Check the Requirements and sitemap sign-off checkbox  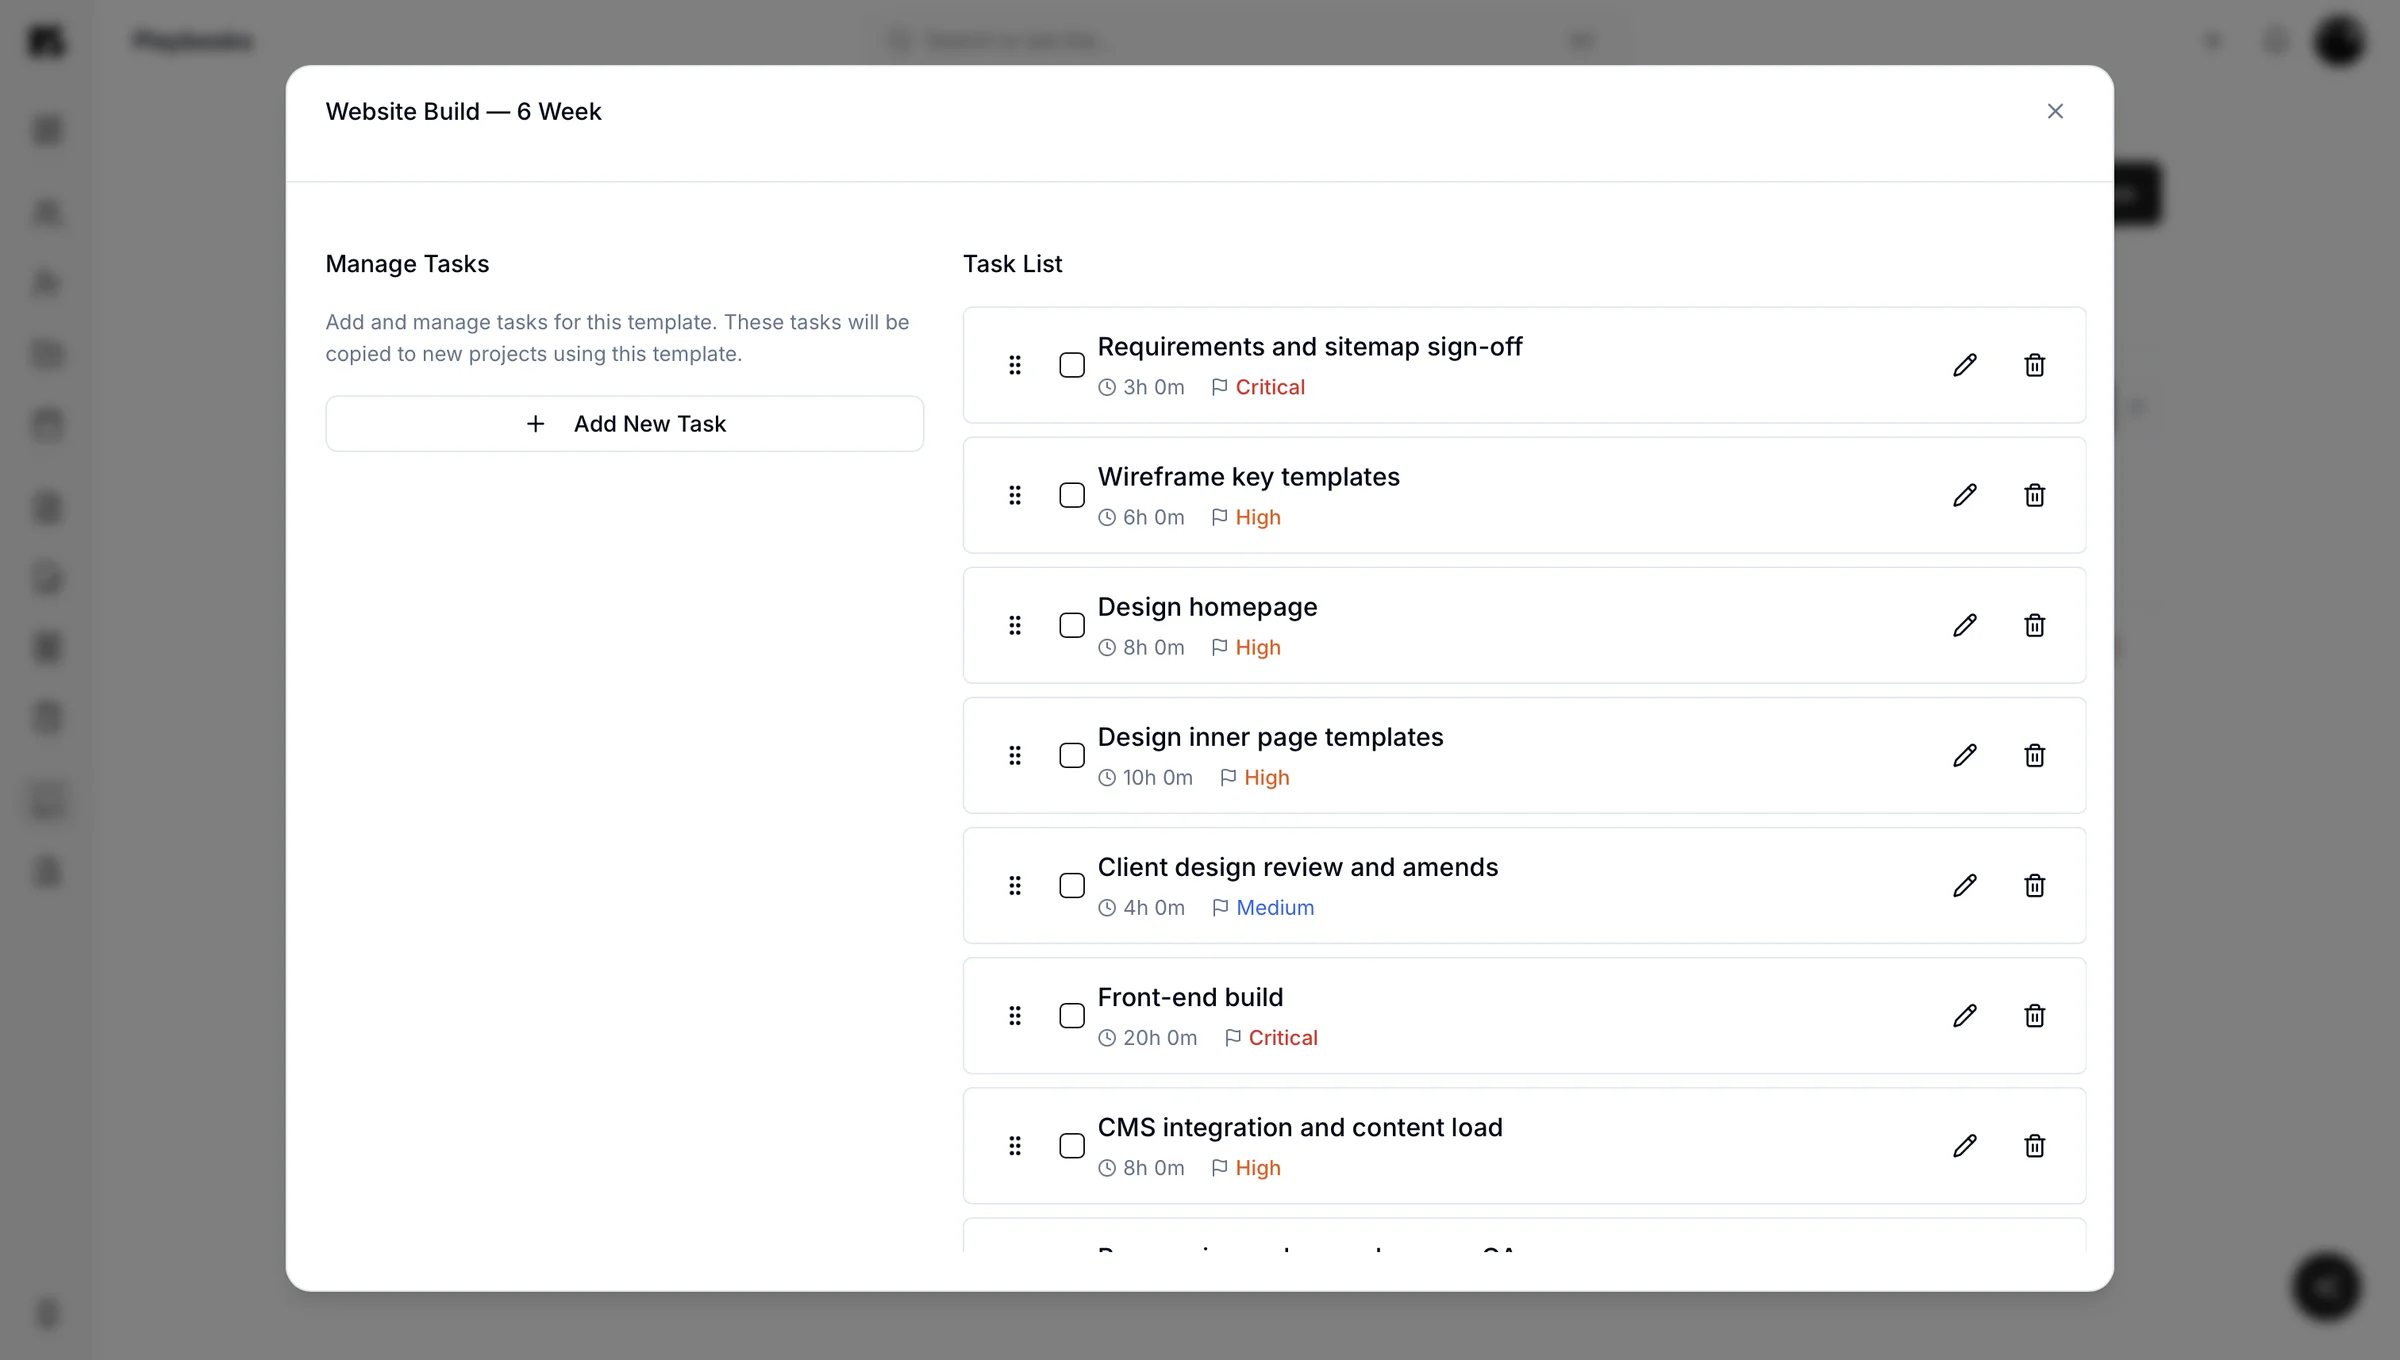(x=1072, y=365)
